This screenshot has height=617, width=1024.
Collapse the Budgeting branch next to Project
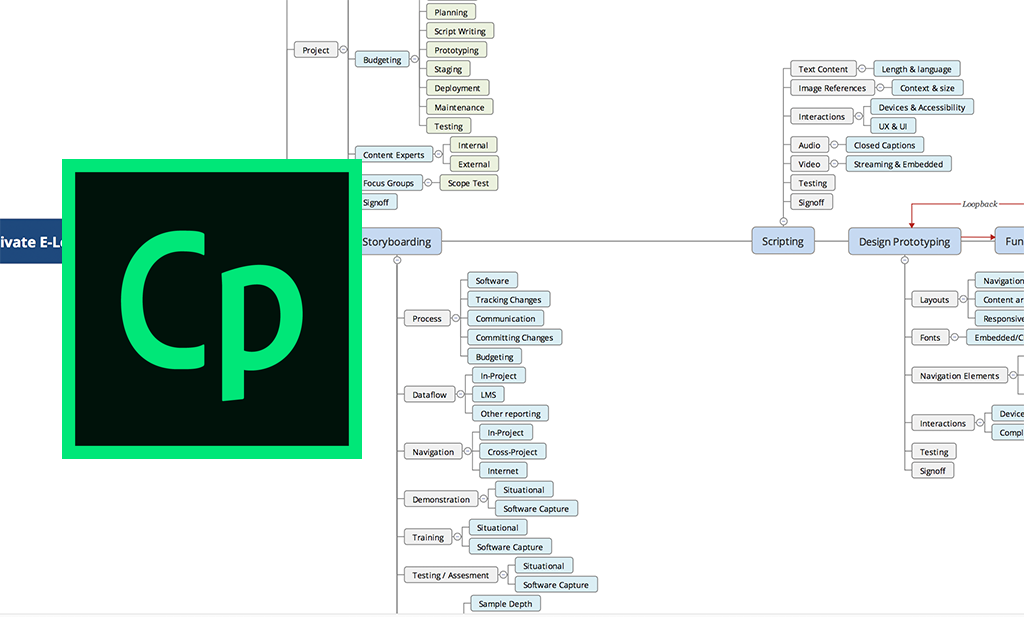[415, 59]
